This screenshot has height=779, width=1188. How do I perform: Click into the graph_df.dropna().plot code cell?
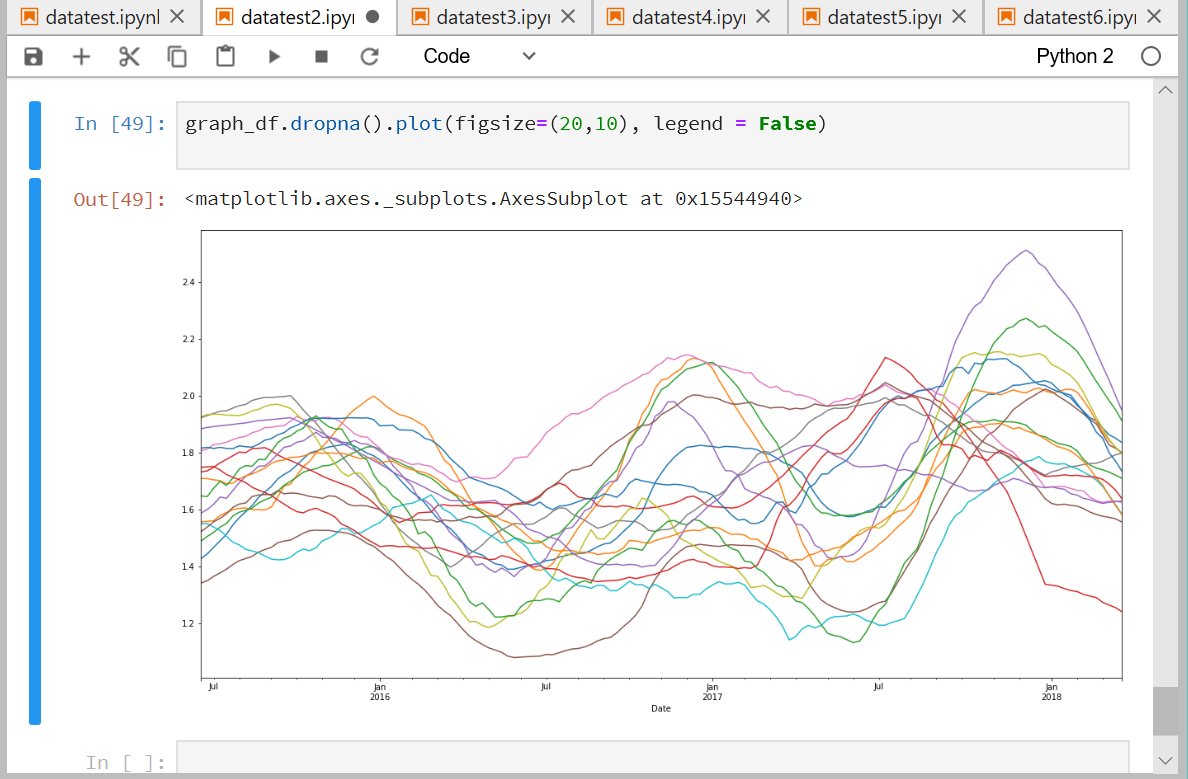[x=652, y=135]
